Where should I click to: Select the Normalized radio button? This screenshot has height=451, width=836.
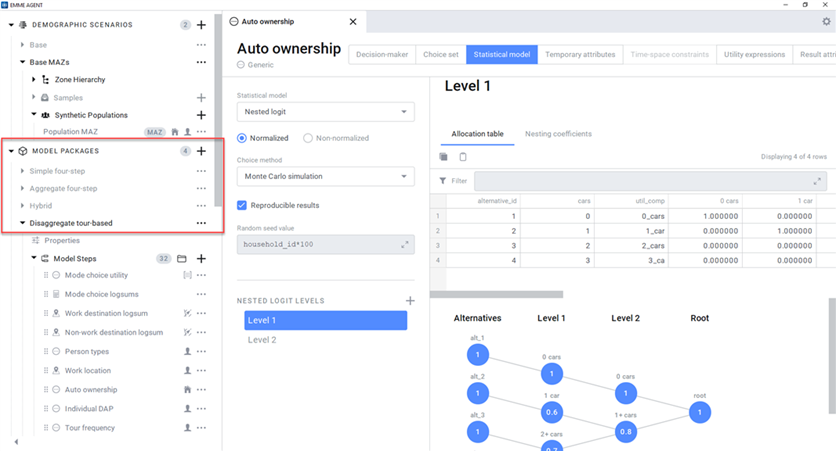click(x=242, y=138)
